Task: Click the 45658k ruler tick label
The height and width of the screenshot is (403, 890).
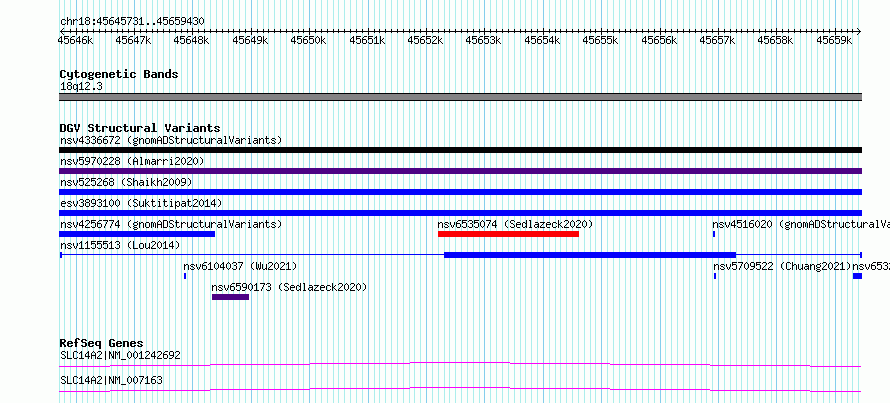Action: coord(775,40)
